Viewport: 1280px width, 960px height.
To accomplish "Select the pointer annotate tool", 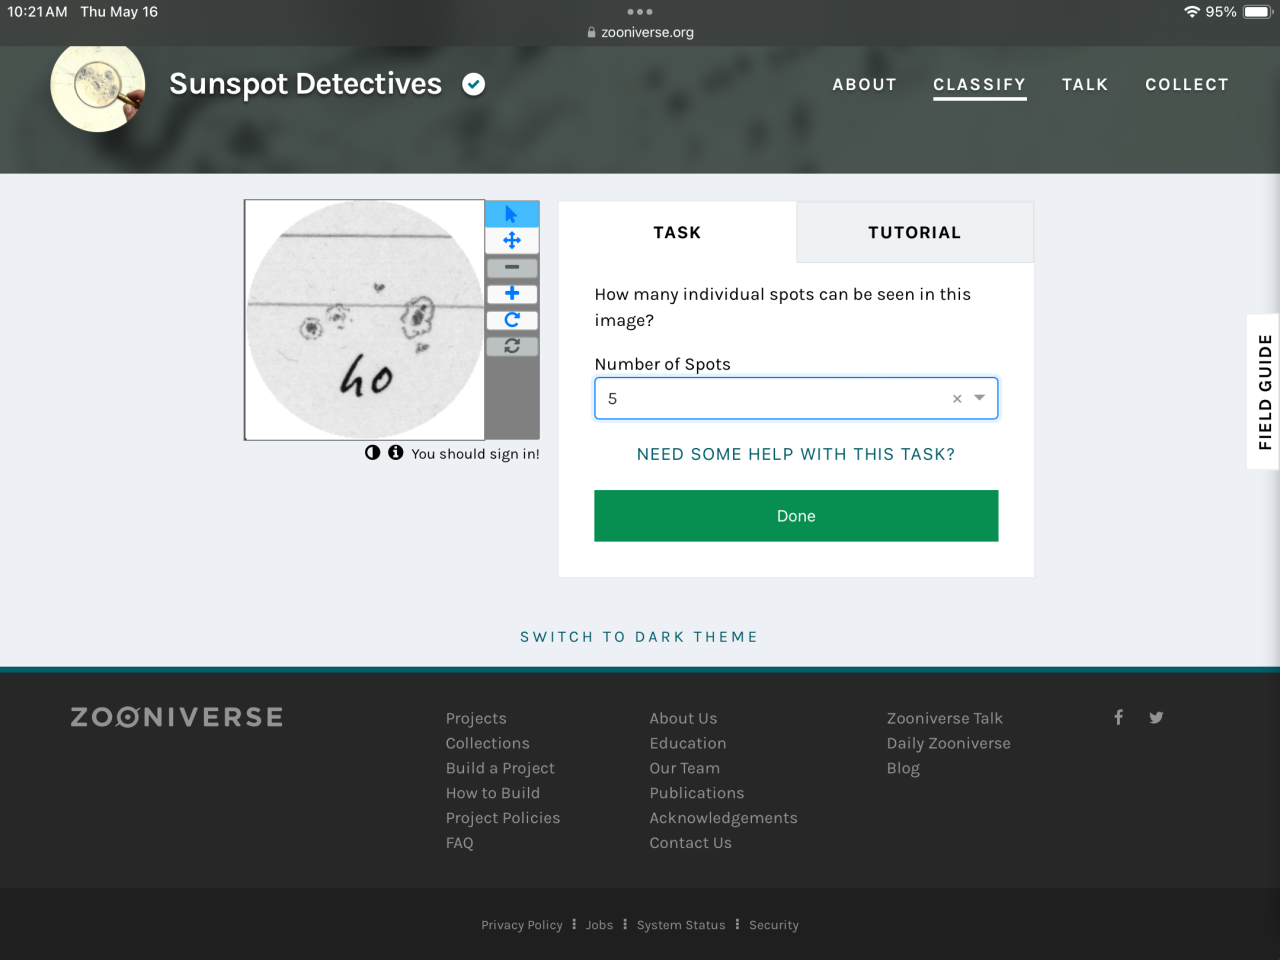I will click(x=512, y=214).
